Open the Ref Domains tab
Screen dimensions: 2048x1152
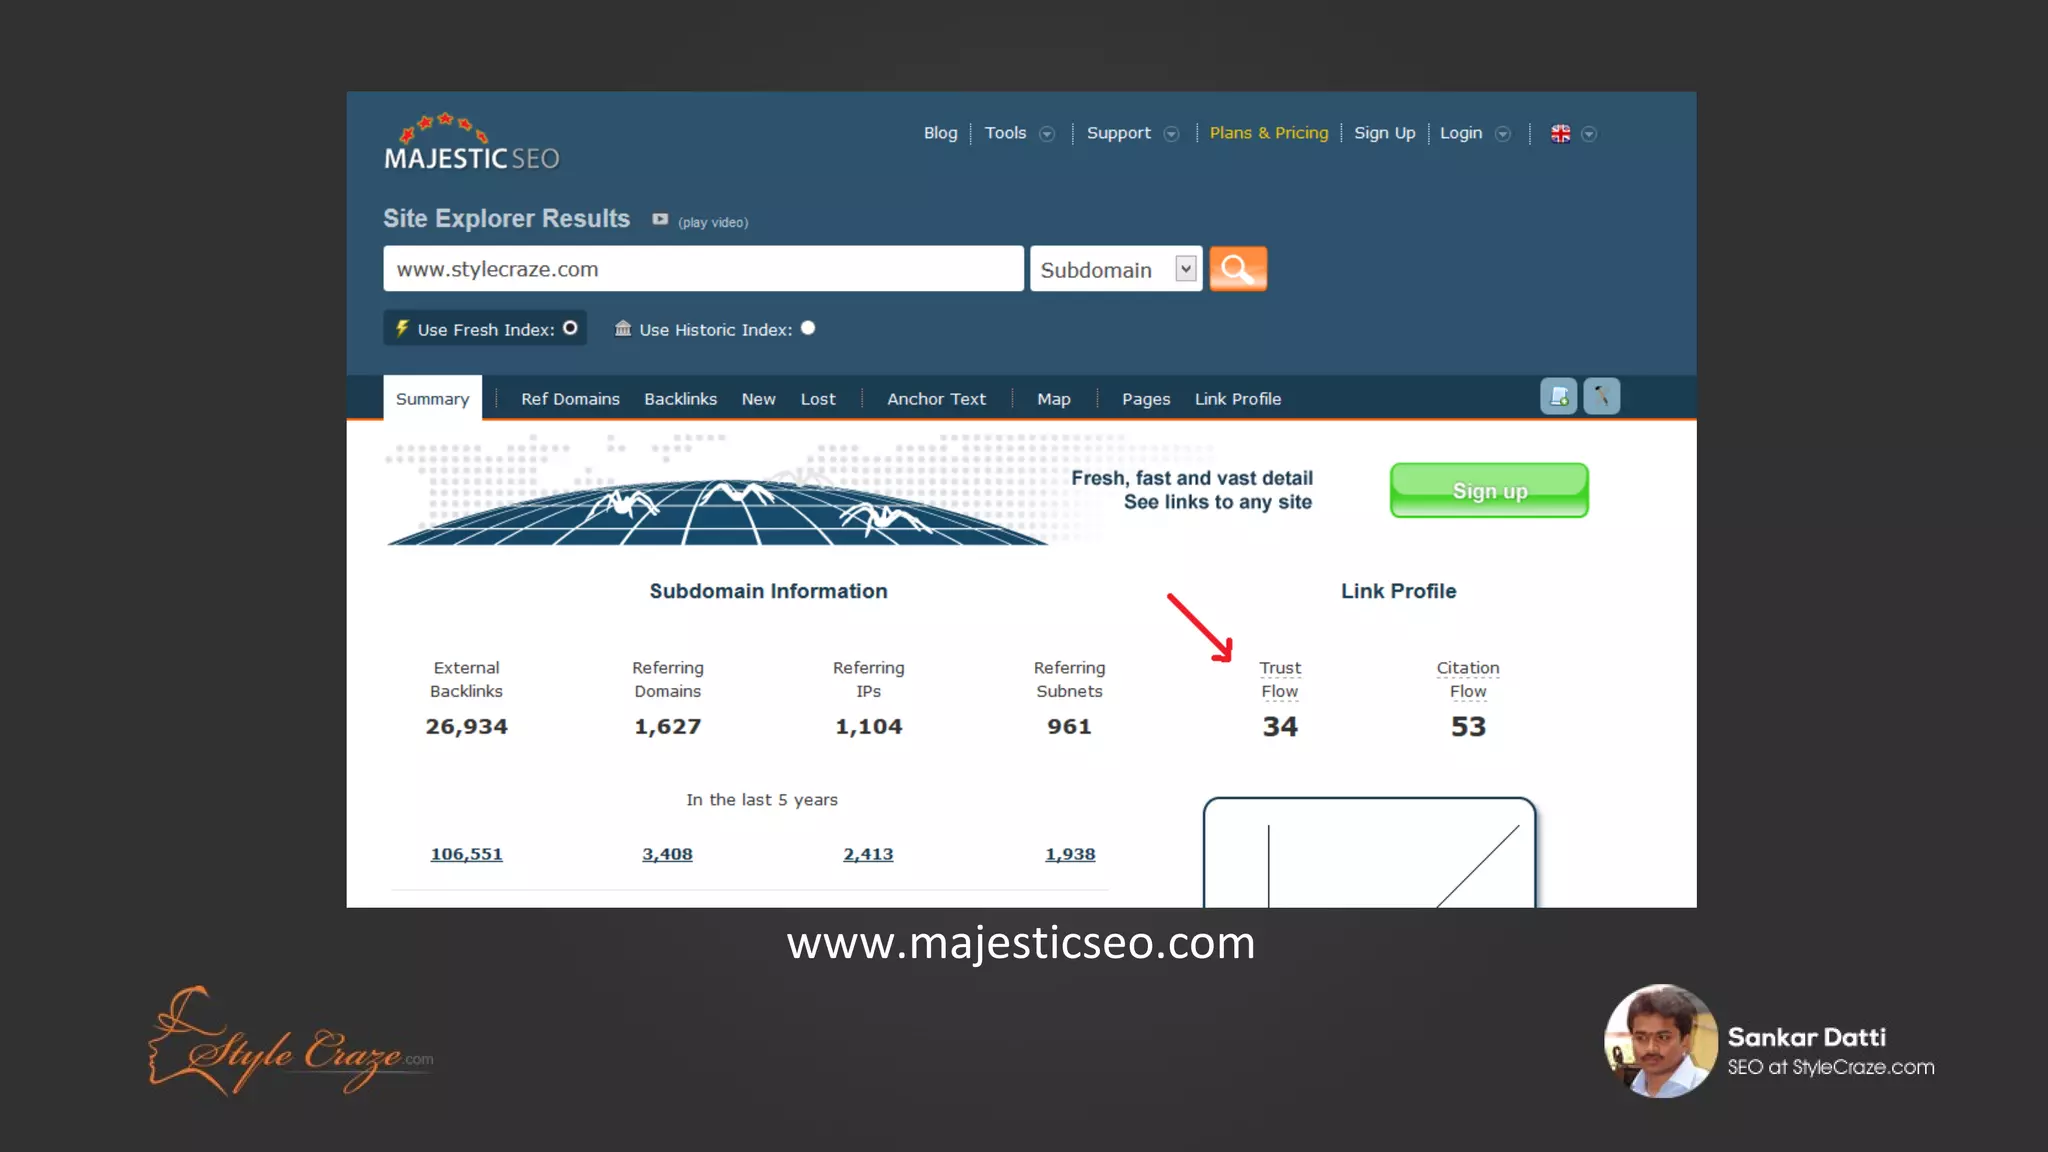[570, 399]
